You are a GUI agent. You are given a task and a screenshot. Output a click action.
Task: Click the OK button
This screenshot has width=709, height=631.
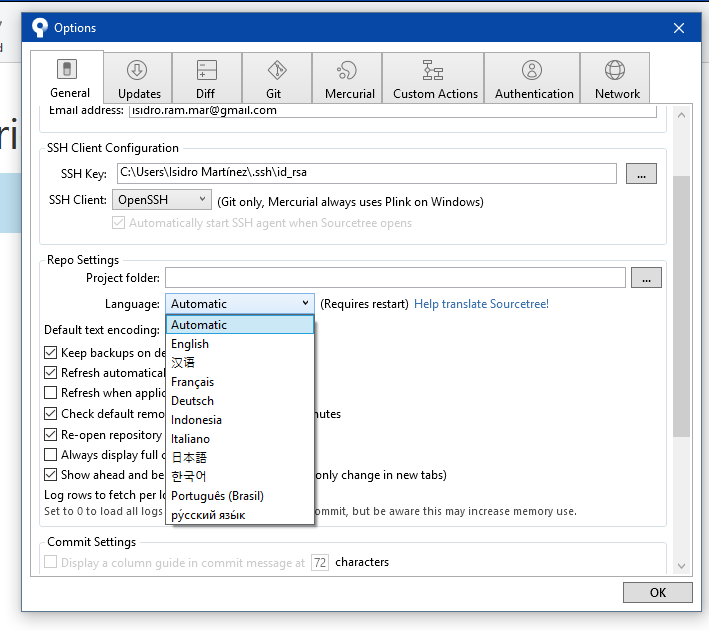tap(657, 593)
